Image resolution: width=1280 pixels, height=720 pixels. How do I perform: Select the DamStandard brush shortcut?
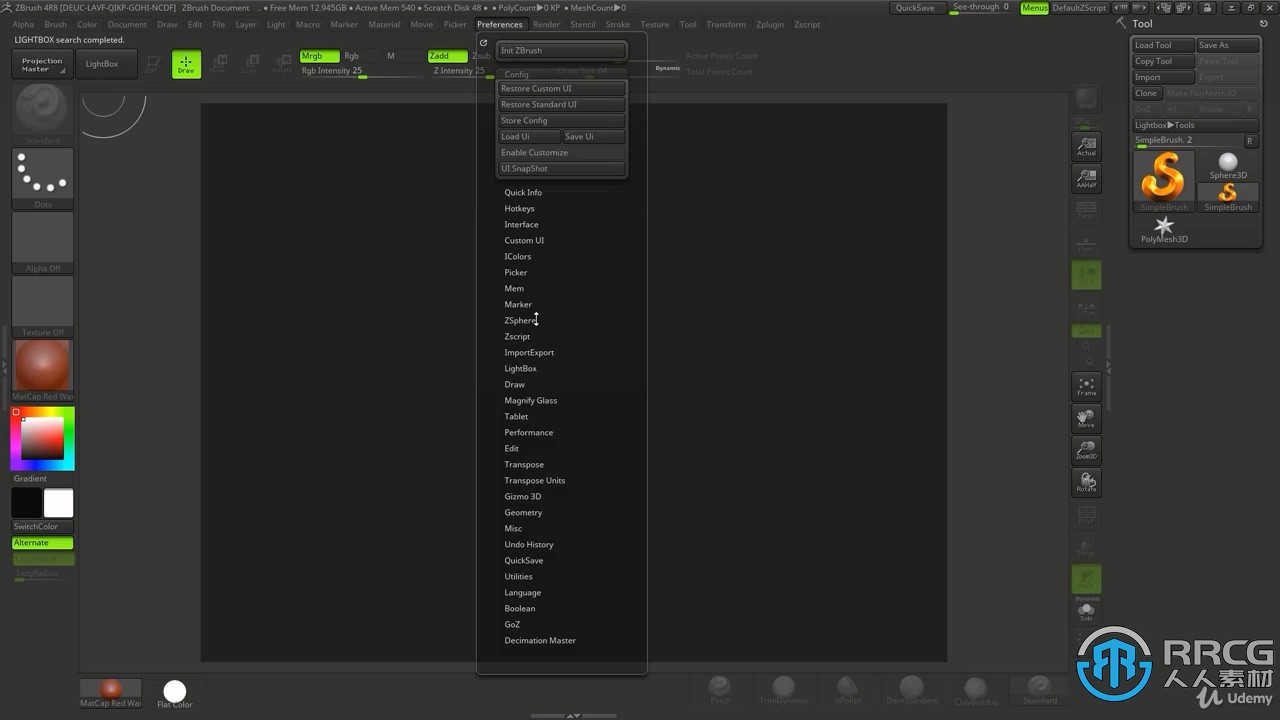[911, 690]
